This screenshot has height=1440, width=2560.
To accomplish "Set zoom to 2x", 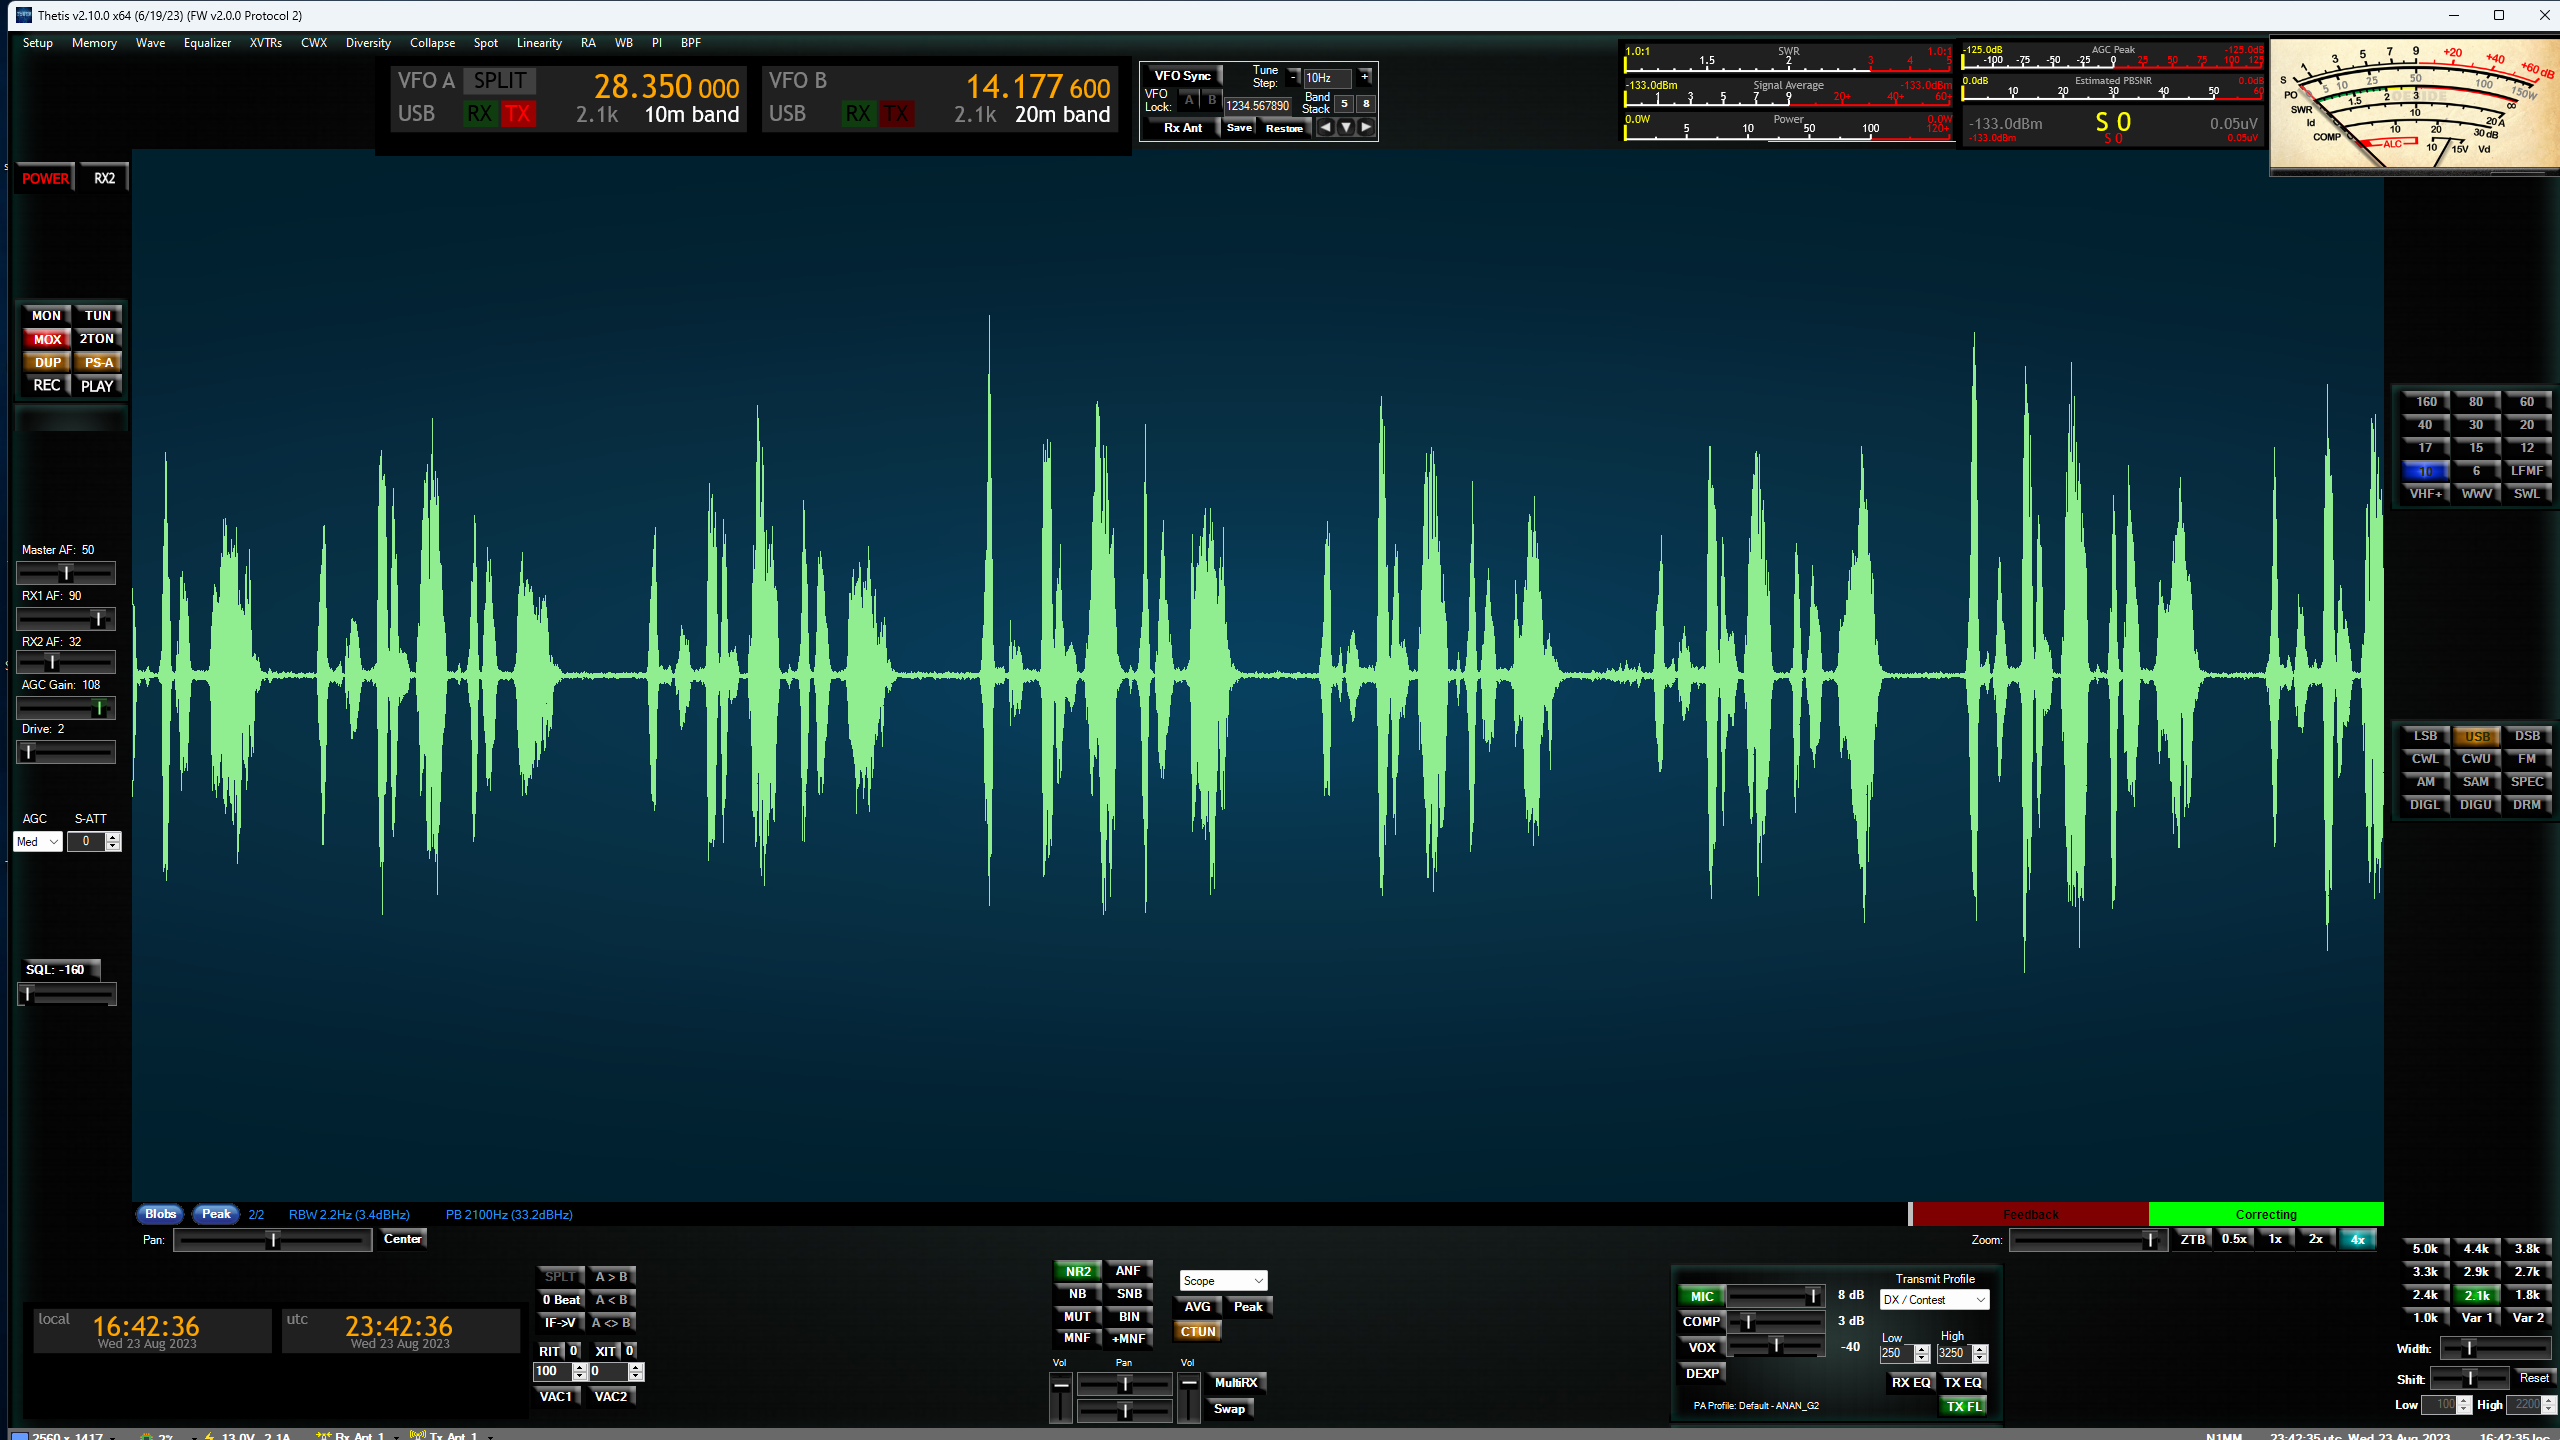I will click(x=2315, y=1240).
